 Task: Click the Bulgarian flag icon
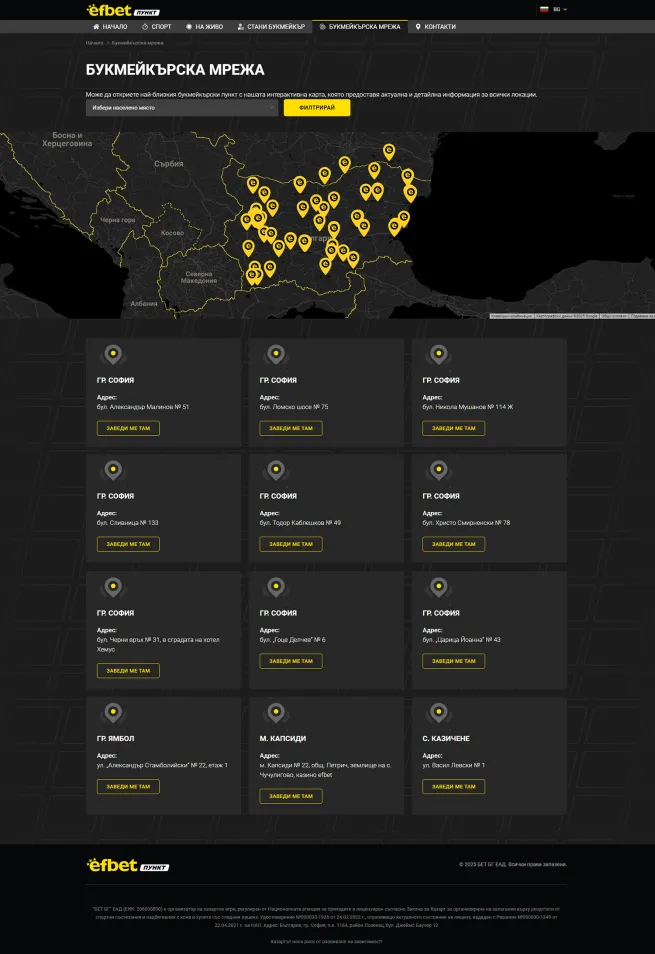pos(544,9)
